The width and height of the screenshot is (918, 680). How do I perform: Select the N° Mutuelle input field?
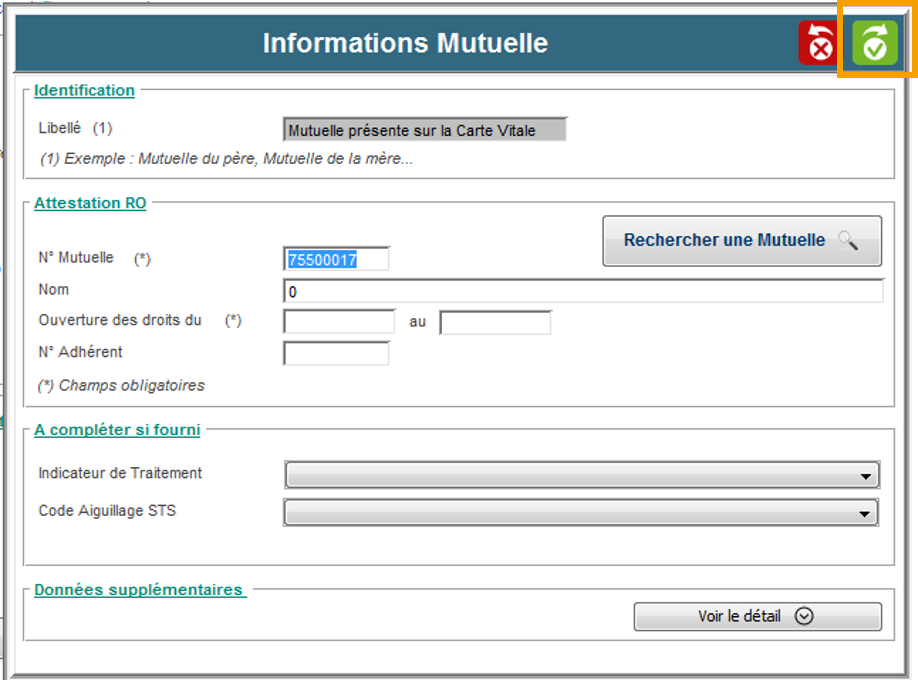tap(336, 259)
